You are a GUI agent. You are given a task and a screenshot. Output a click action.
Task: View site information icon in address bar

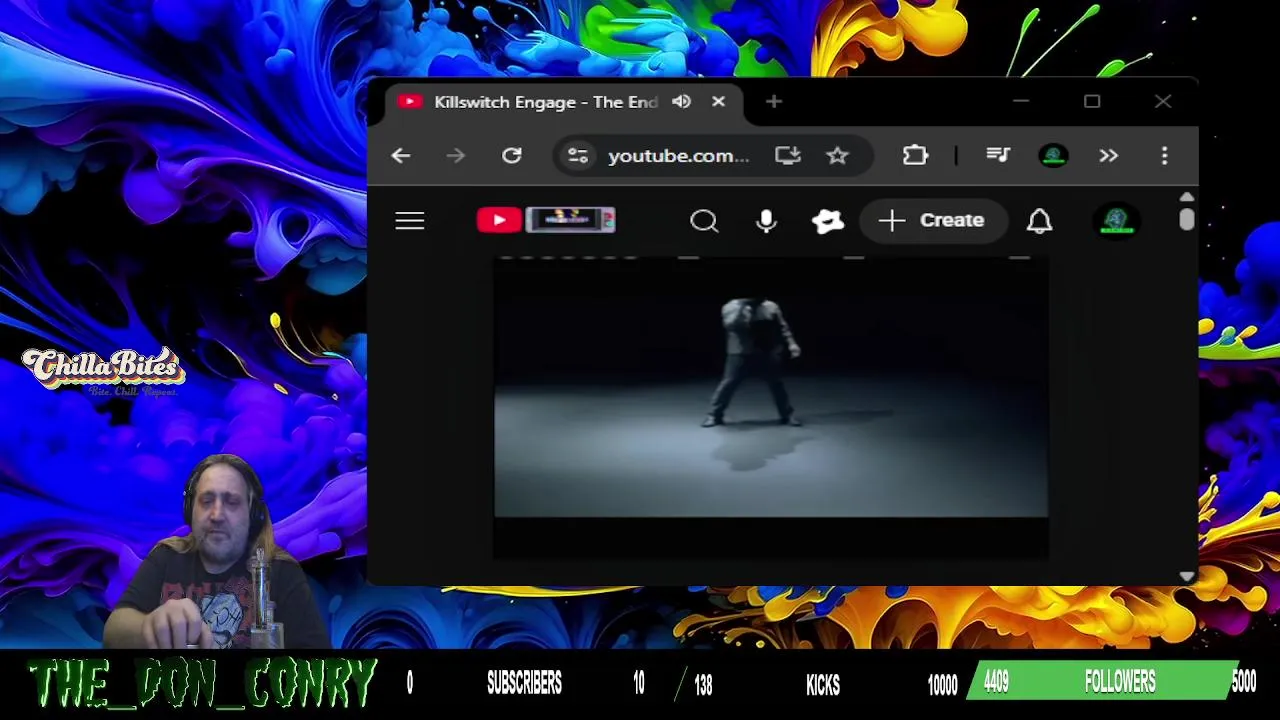(x=578, y=156)
